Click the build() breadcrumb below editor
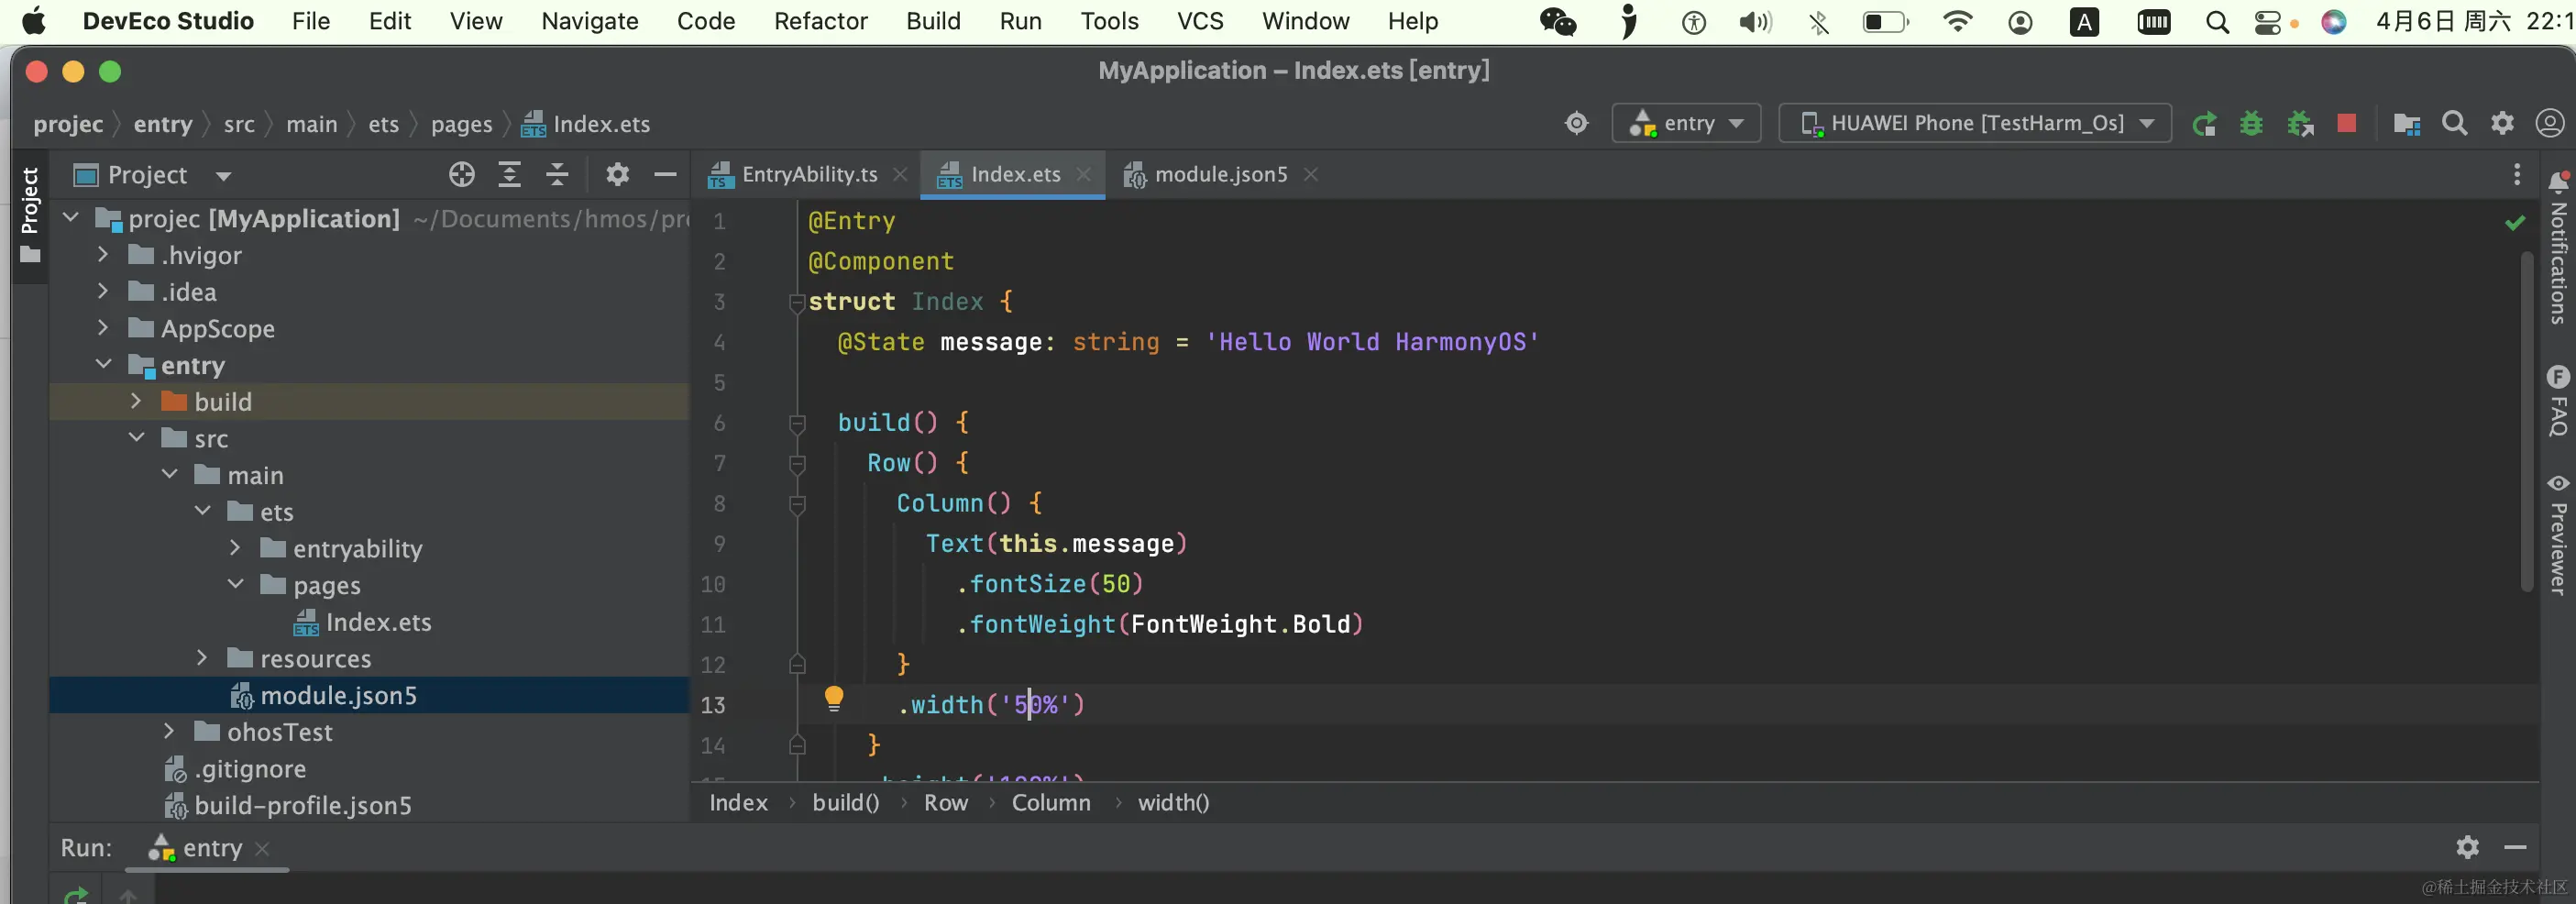The height and width of the screenshot is (904, 2576). [845, 803]
